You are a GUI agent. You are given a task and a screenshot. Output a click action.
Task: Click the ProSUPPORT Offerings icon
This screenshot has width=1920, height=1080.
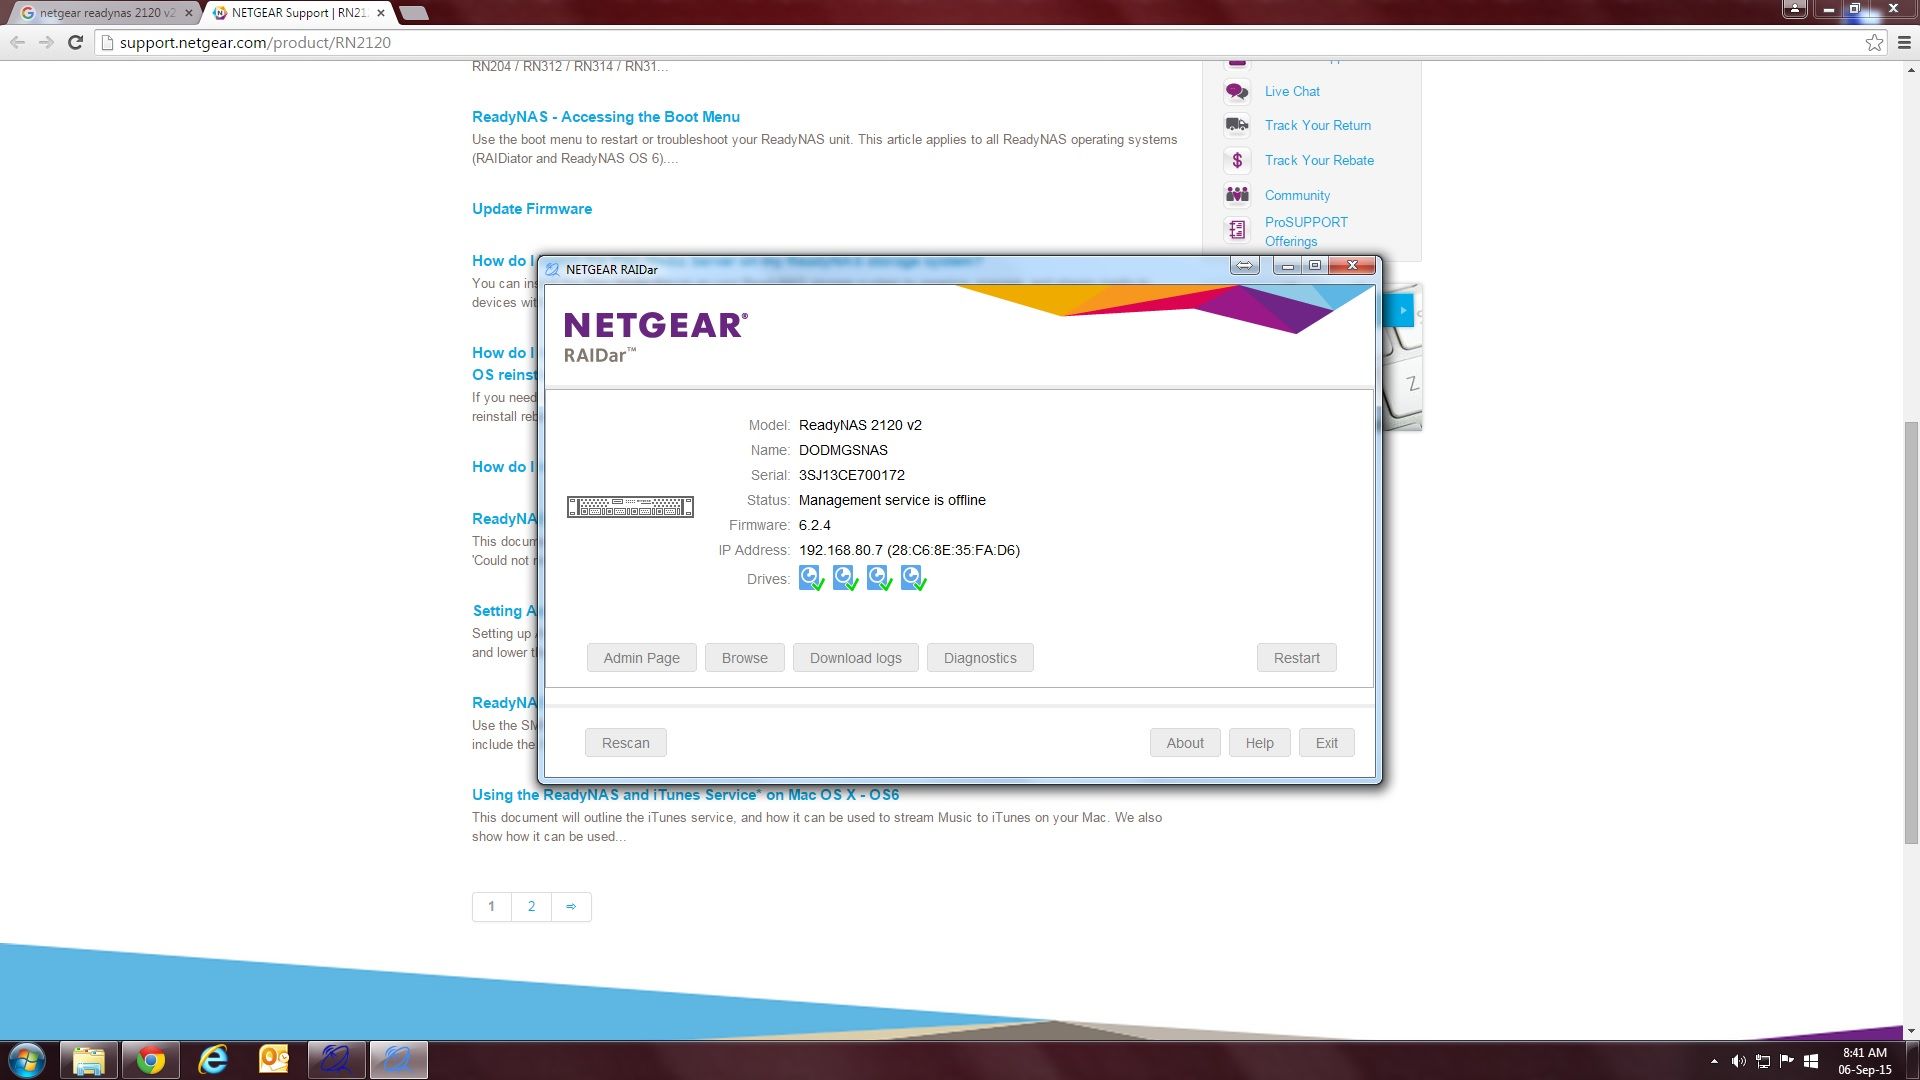tap(1237, 230)
